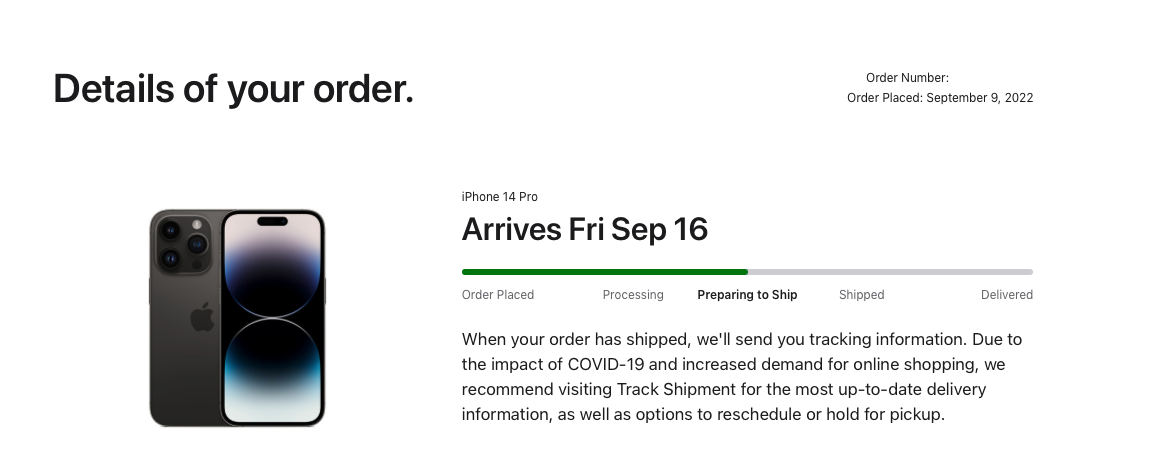
Task: Click Track Shipment in the description text
Action: (x=675, y=389)
